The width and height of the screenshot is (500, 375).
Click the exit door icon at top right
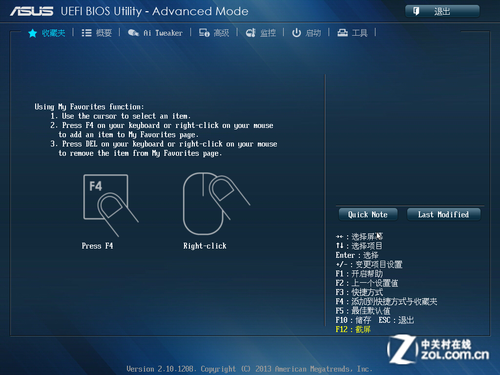pyautogui.click(x=416, y=11)
